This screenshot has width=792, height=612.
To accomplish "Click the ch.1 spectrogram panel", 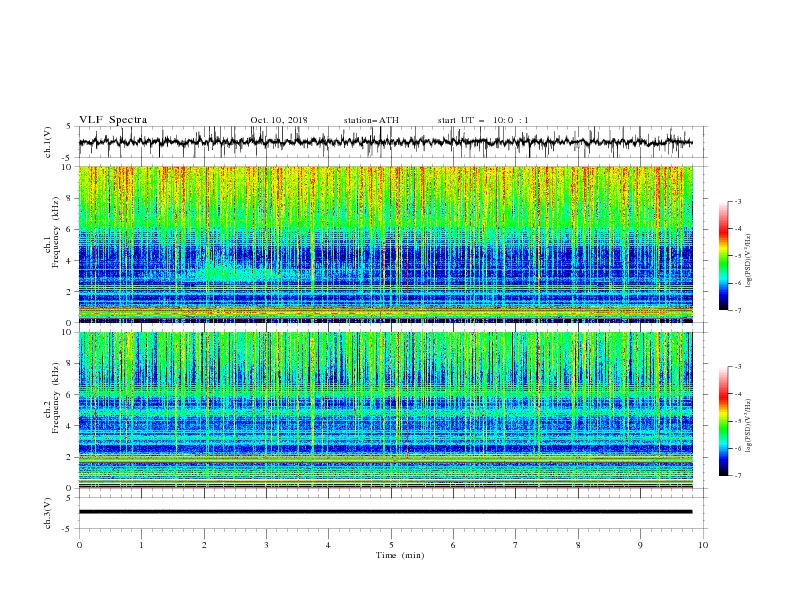I will pos(385,244).
